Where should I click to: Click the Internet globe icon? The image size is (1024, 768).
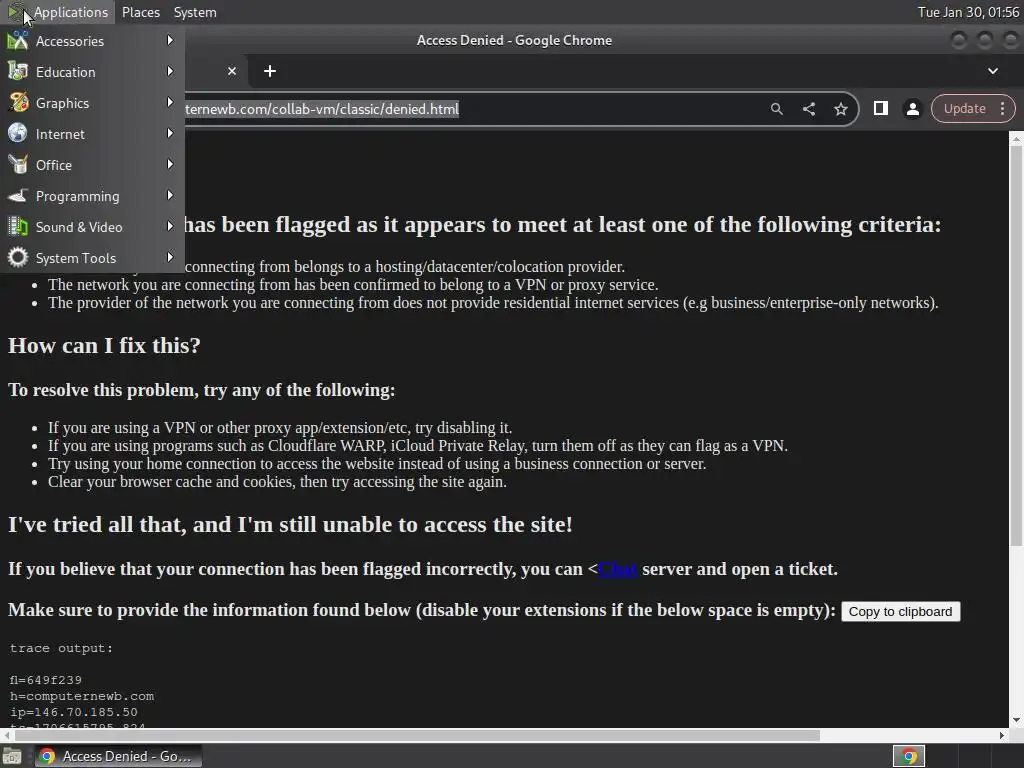pyautogui.click(x=18, y=133)
